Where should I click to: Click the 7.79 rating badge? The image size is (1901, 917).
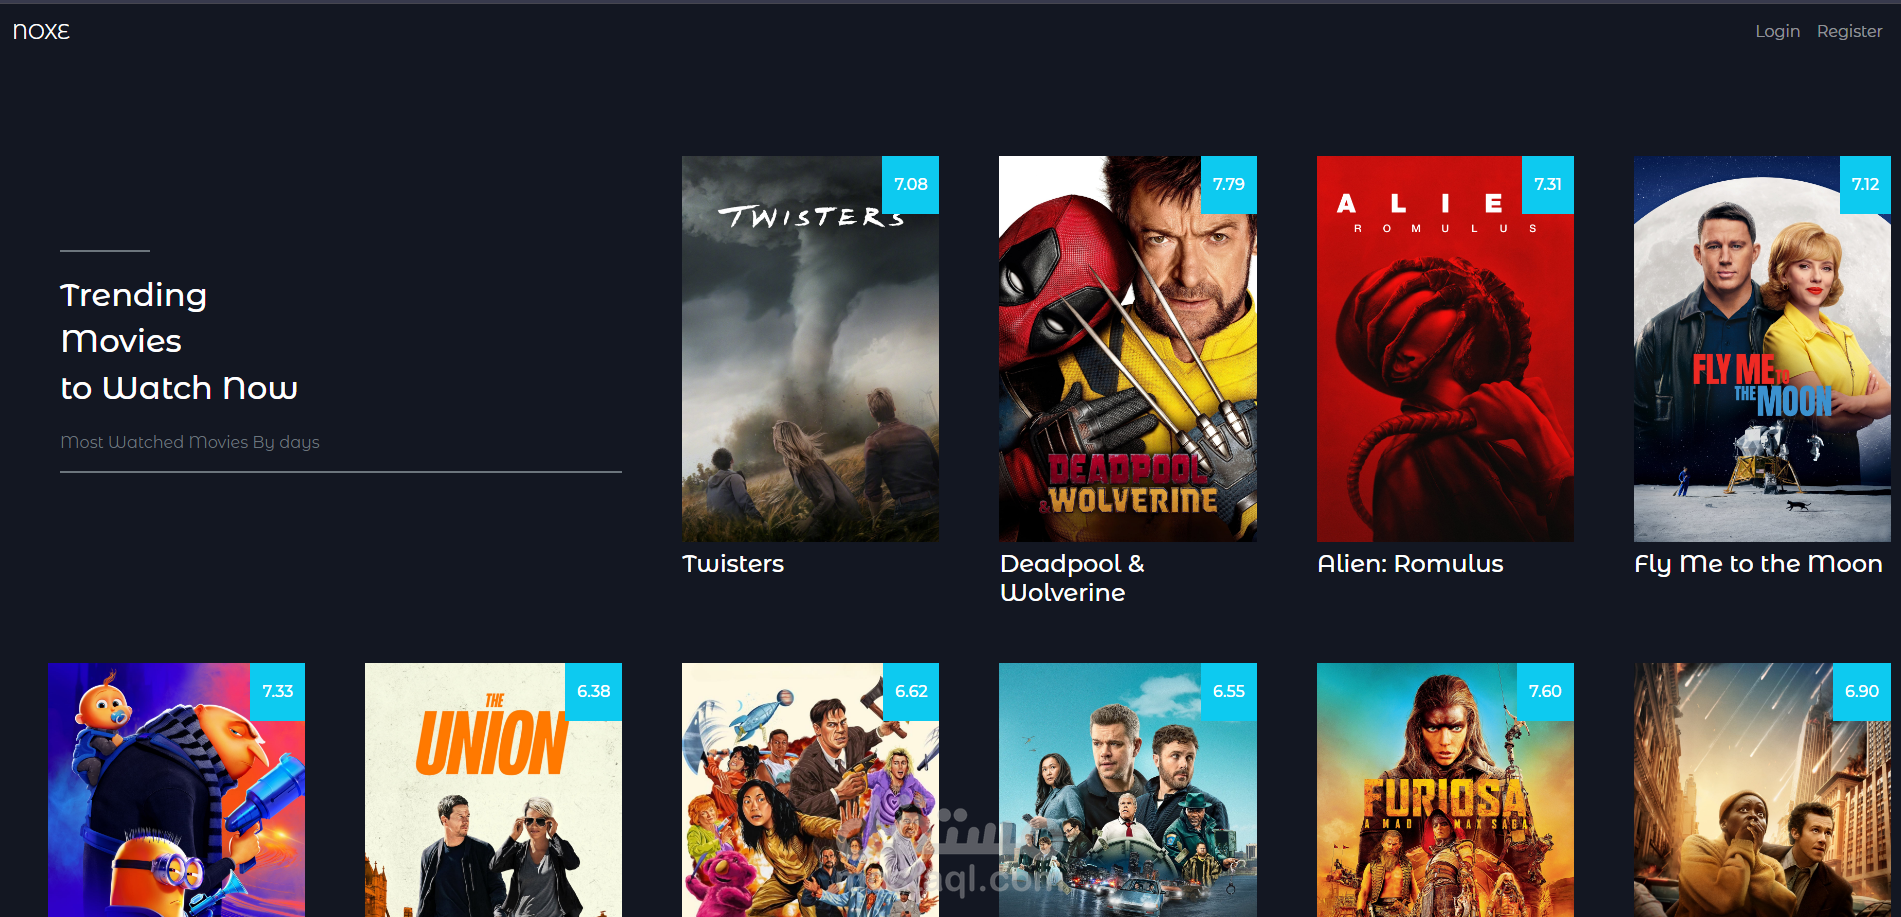coord(1228,185)
